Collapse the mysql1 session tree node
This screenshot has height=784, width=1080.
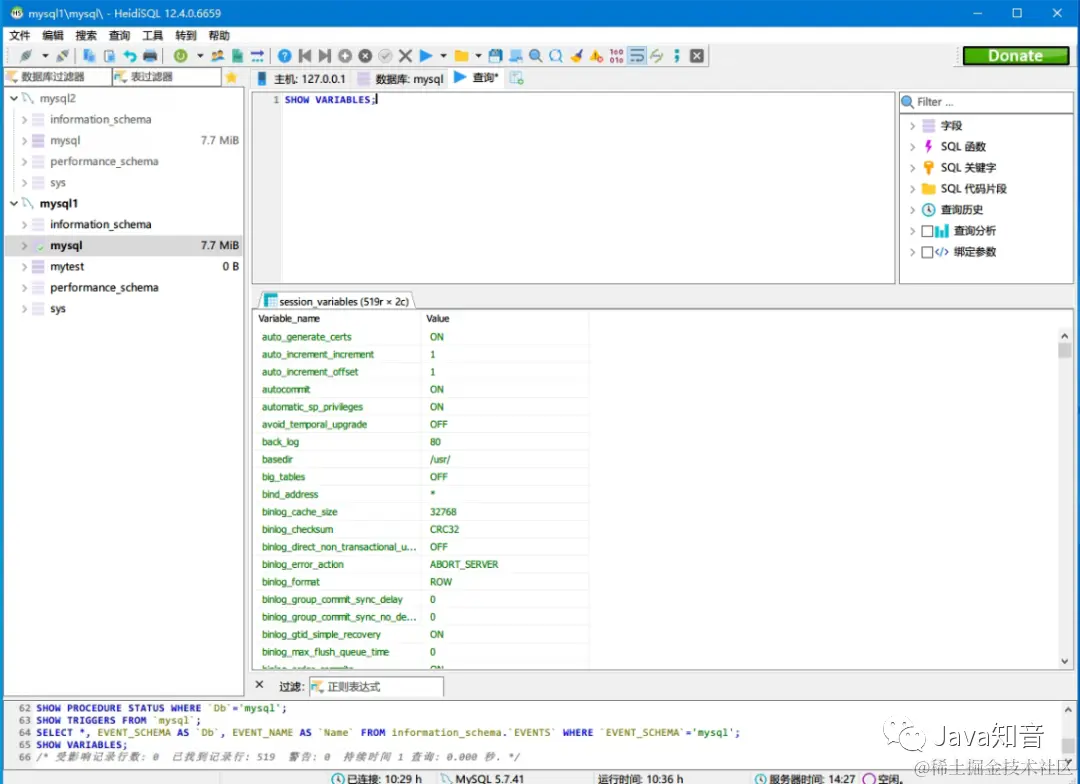[14, 203]
